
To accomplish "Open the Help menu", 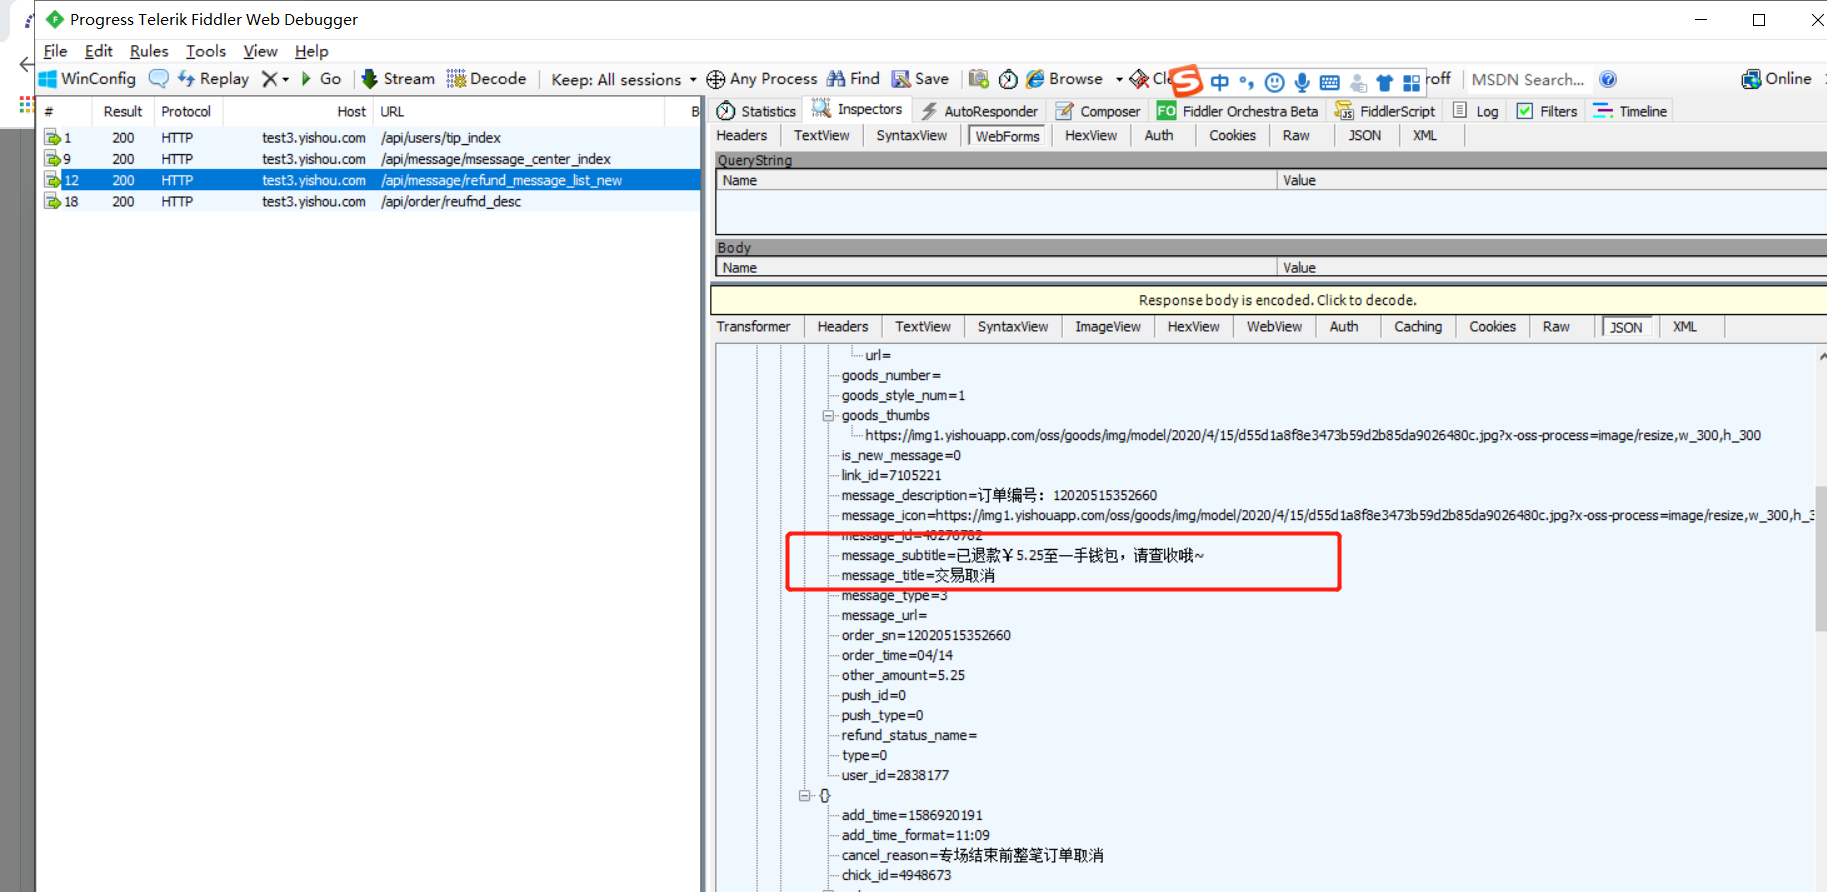I will coord(311,51).
